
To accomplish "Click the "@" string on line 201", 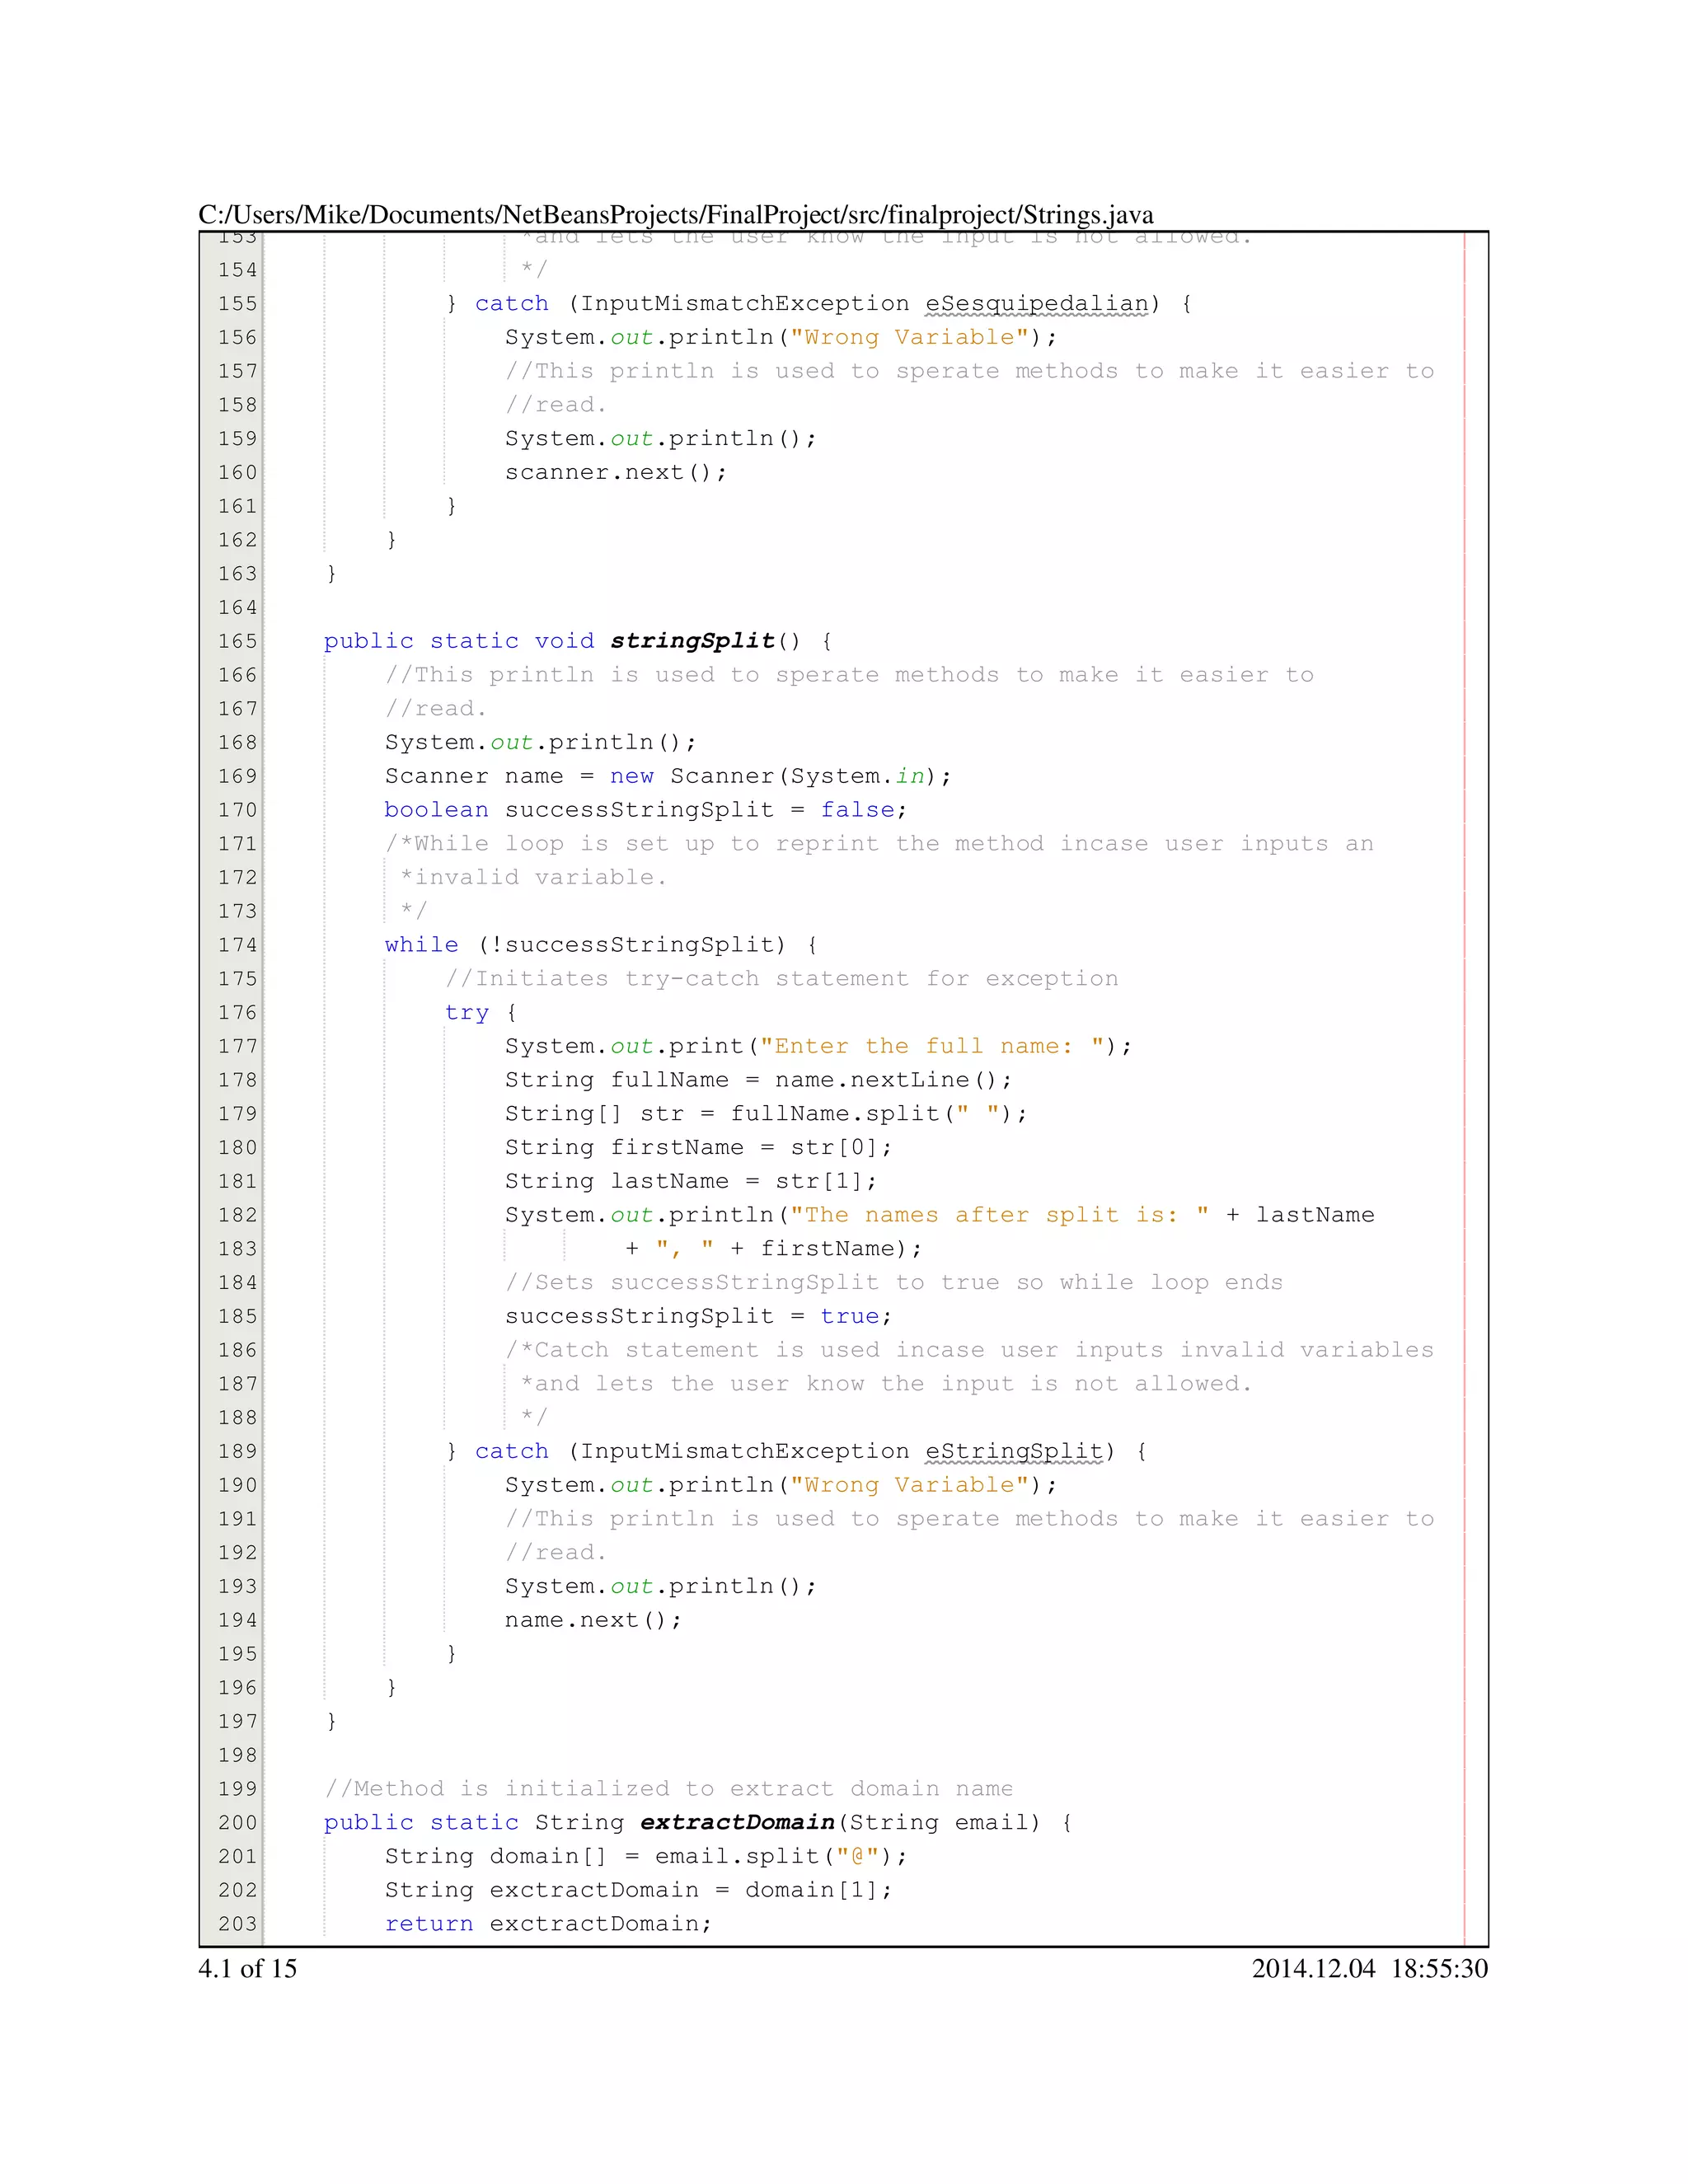I will (x=857, y=1856).
